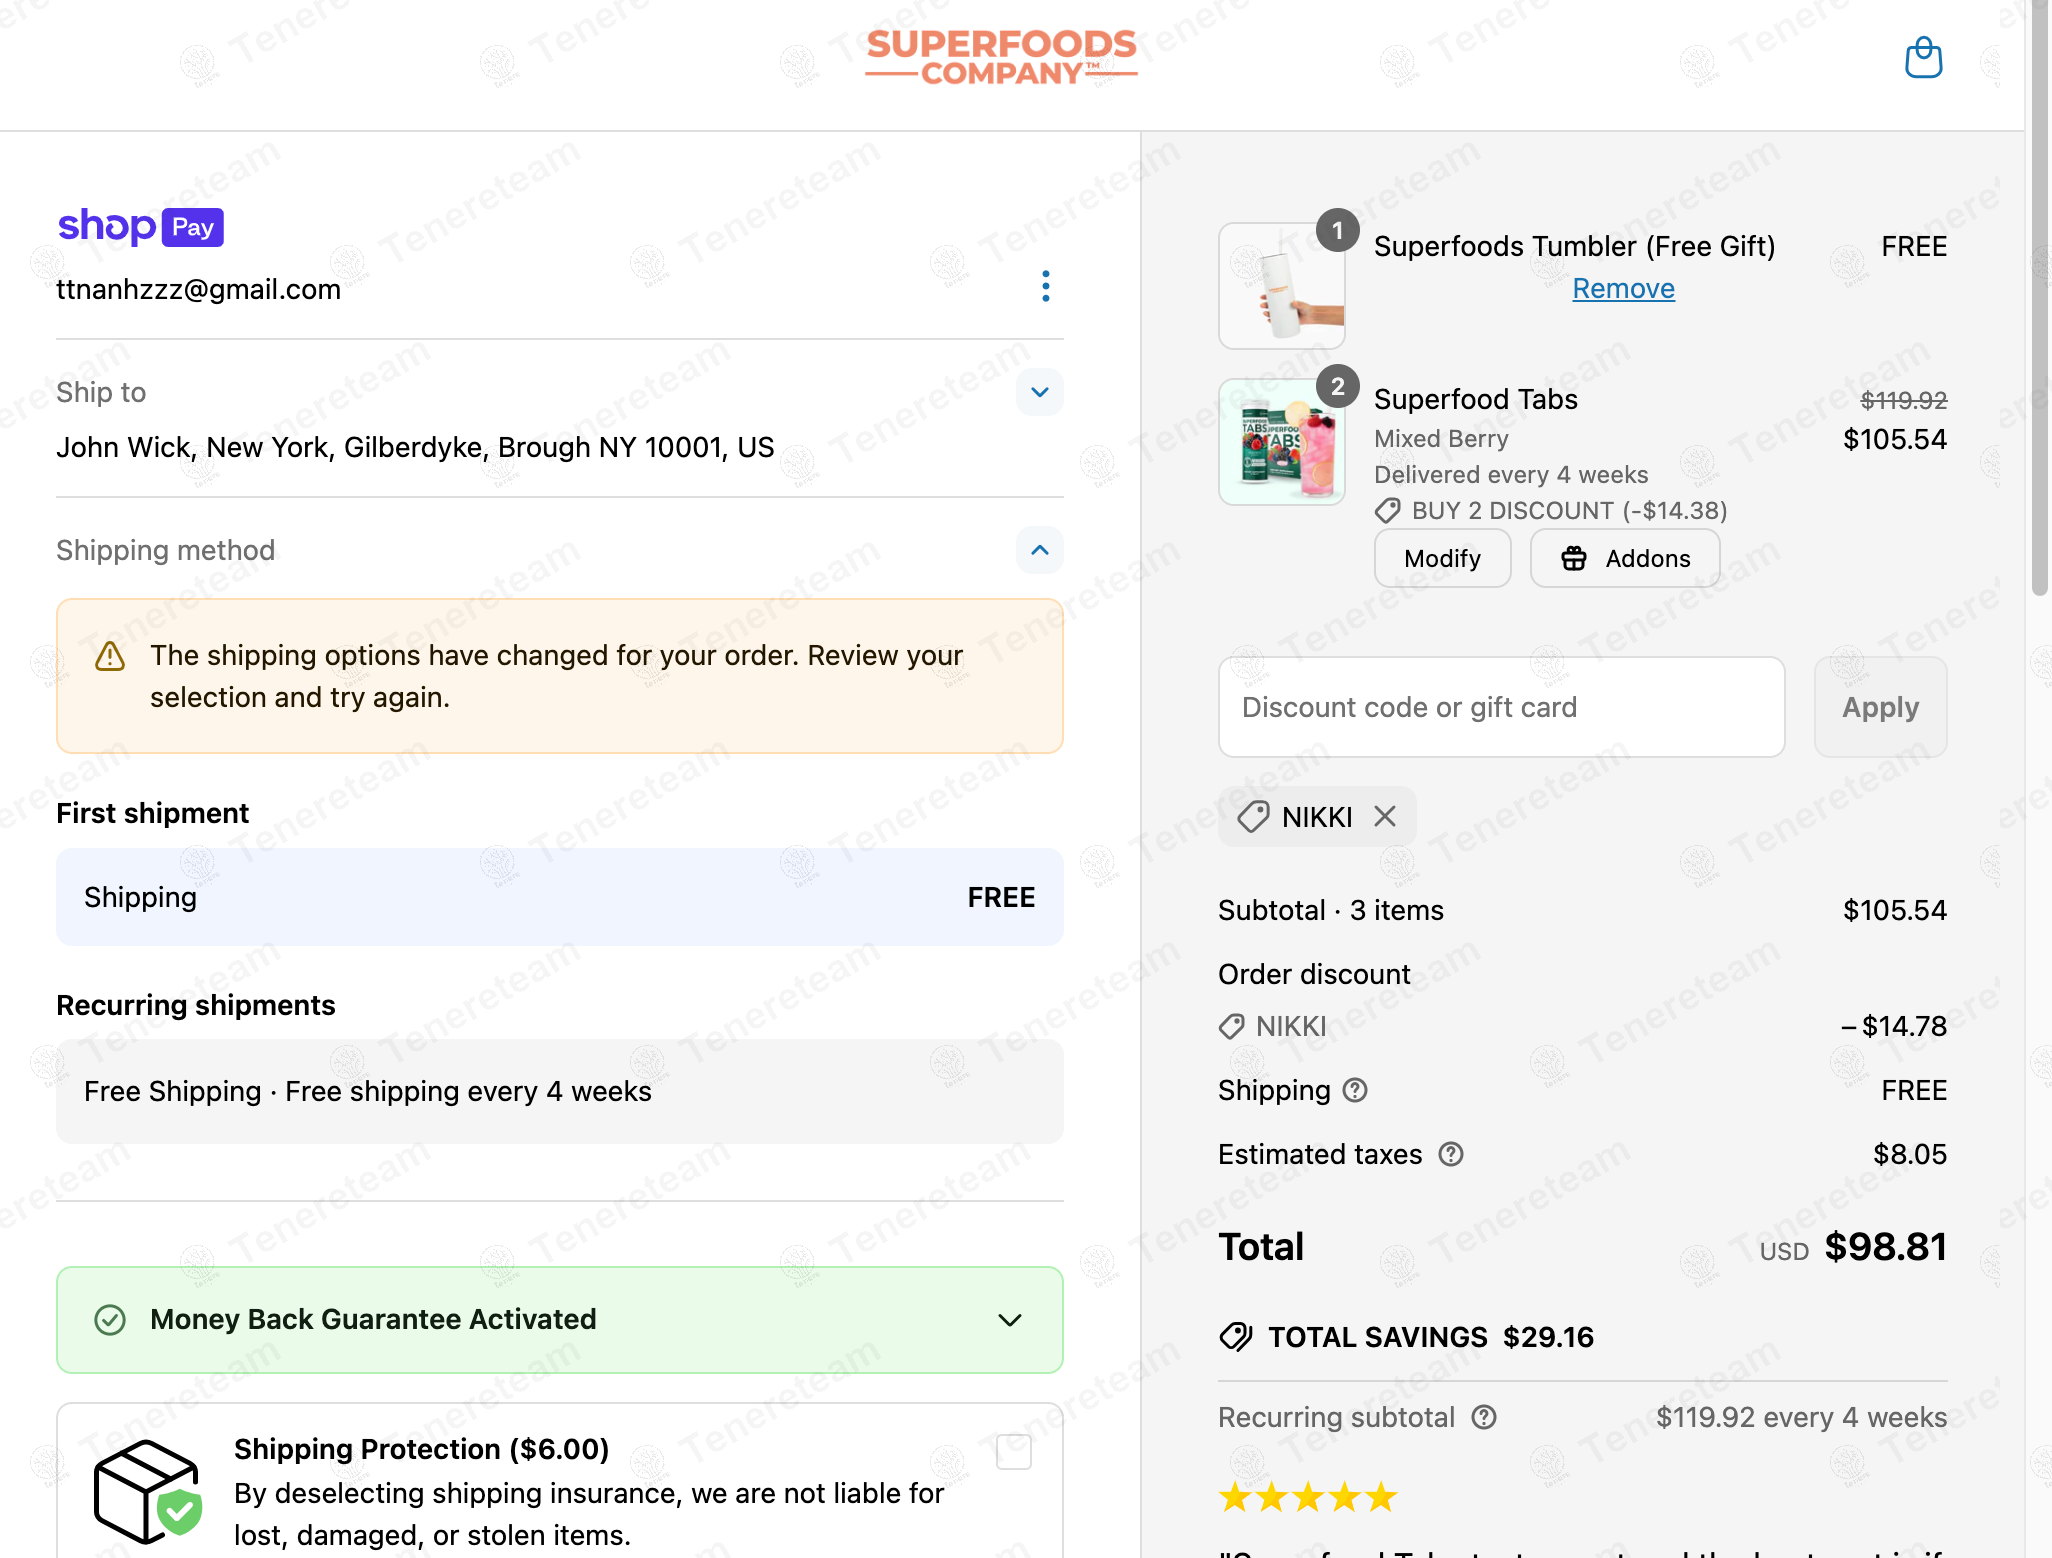
Task: Click the shipping options warning triangle icon
Action: pos(110,656)
